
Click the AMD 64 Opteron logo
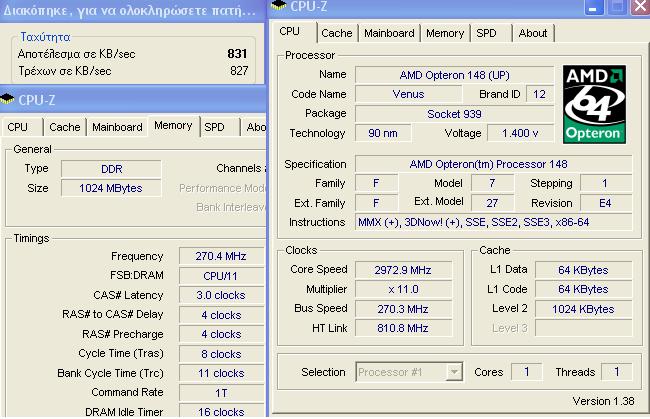(594, 104)
